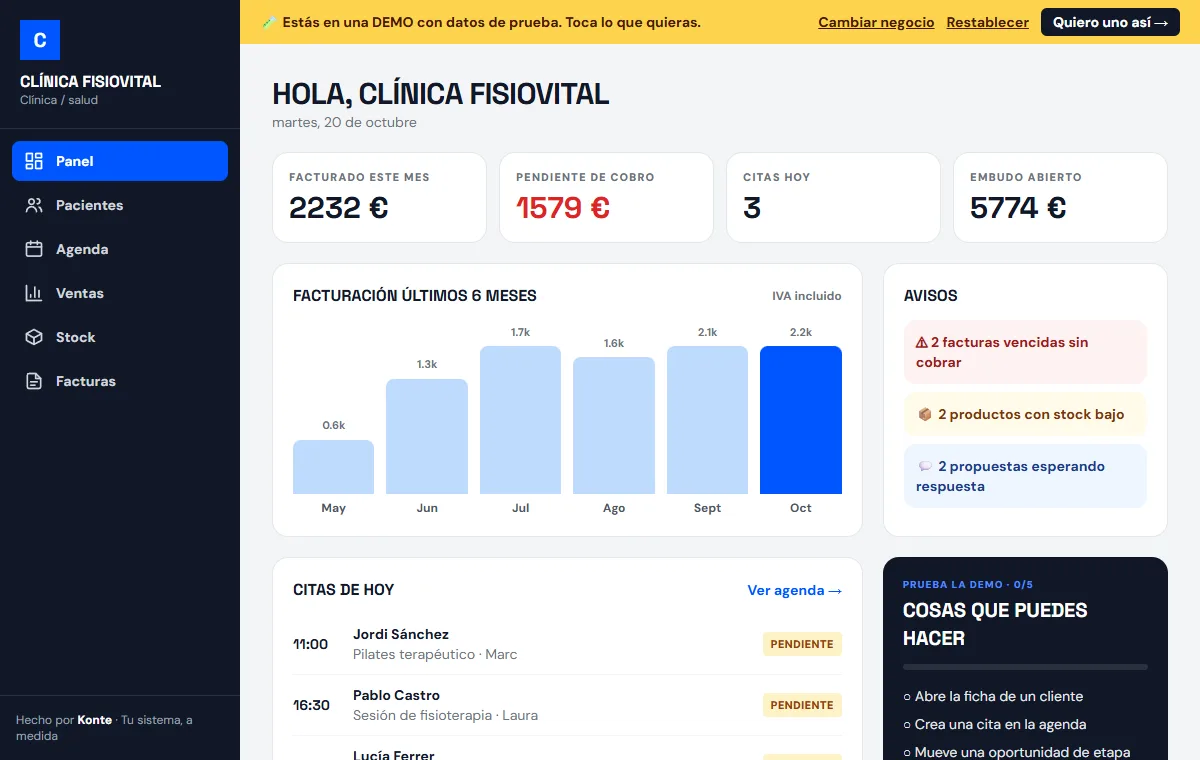Click the dark blue Oct bar

point(801,420)
